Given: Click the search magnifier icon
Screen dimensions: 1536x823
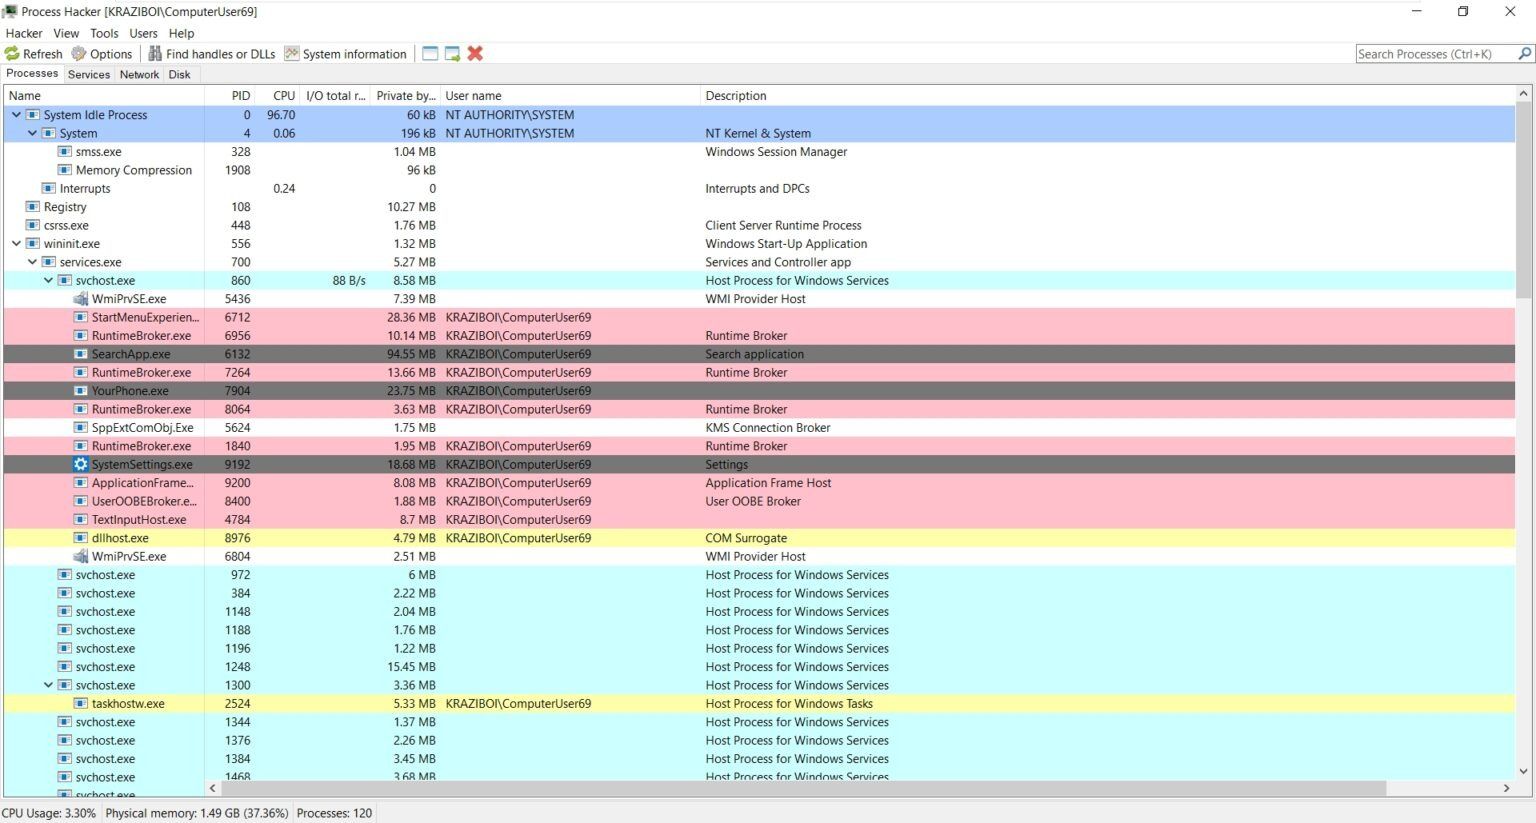Looking at the screenshot, I should (1525, 54).
